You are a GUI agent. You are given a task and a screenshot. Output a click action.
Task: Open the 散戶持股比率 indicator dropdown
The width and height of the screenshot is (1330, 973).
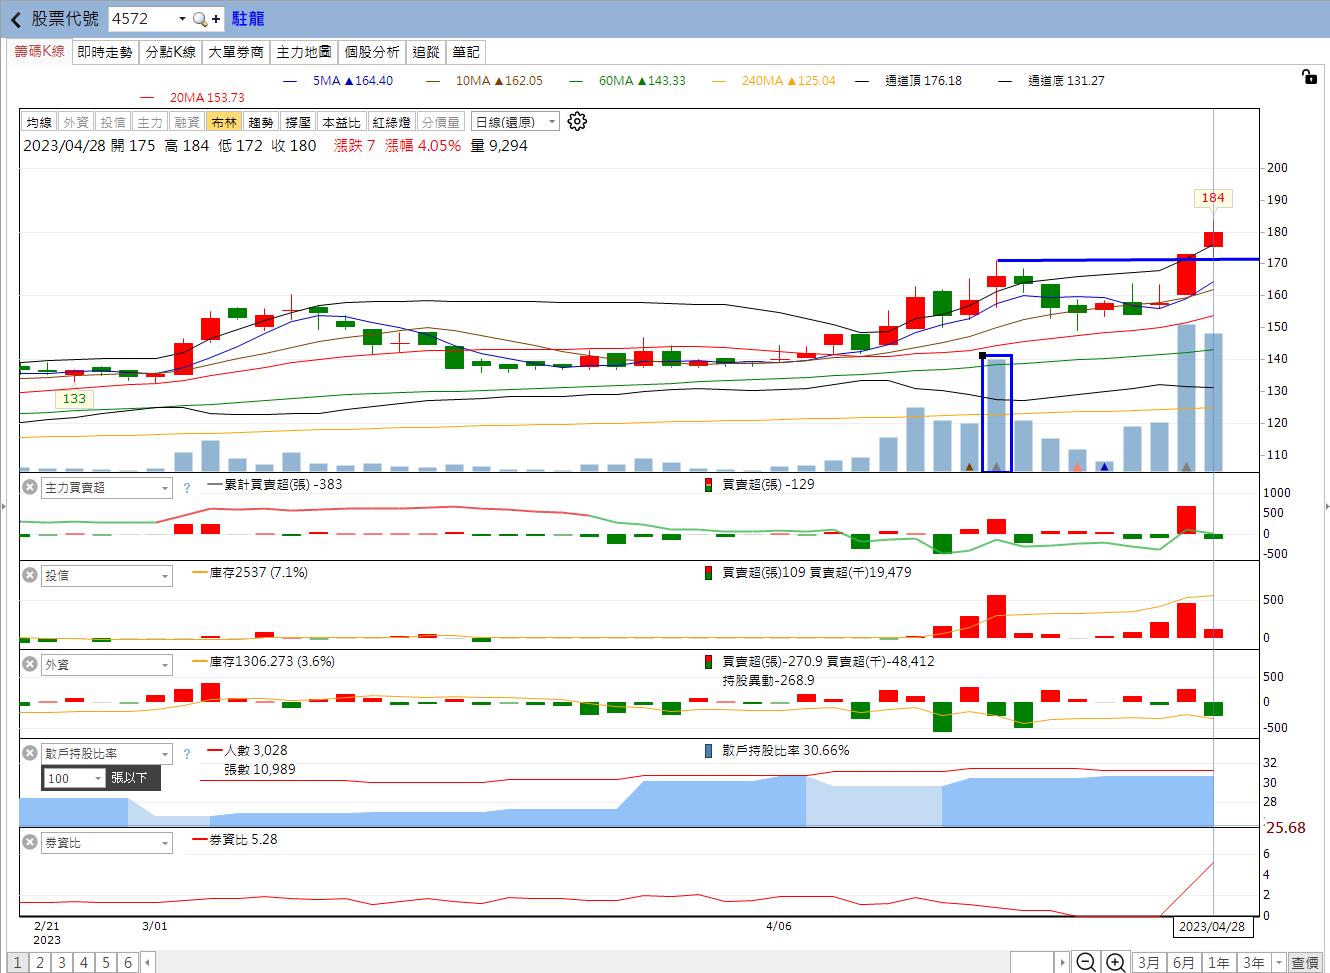(107, 754)
